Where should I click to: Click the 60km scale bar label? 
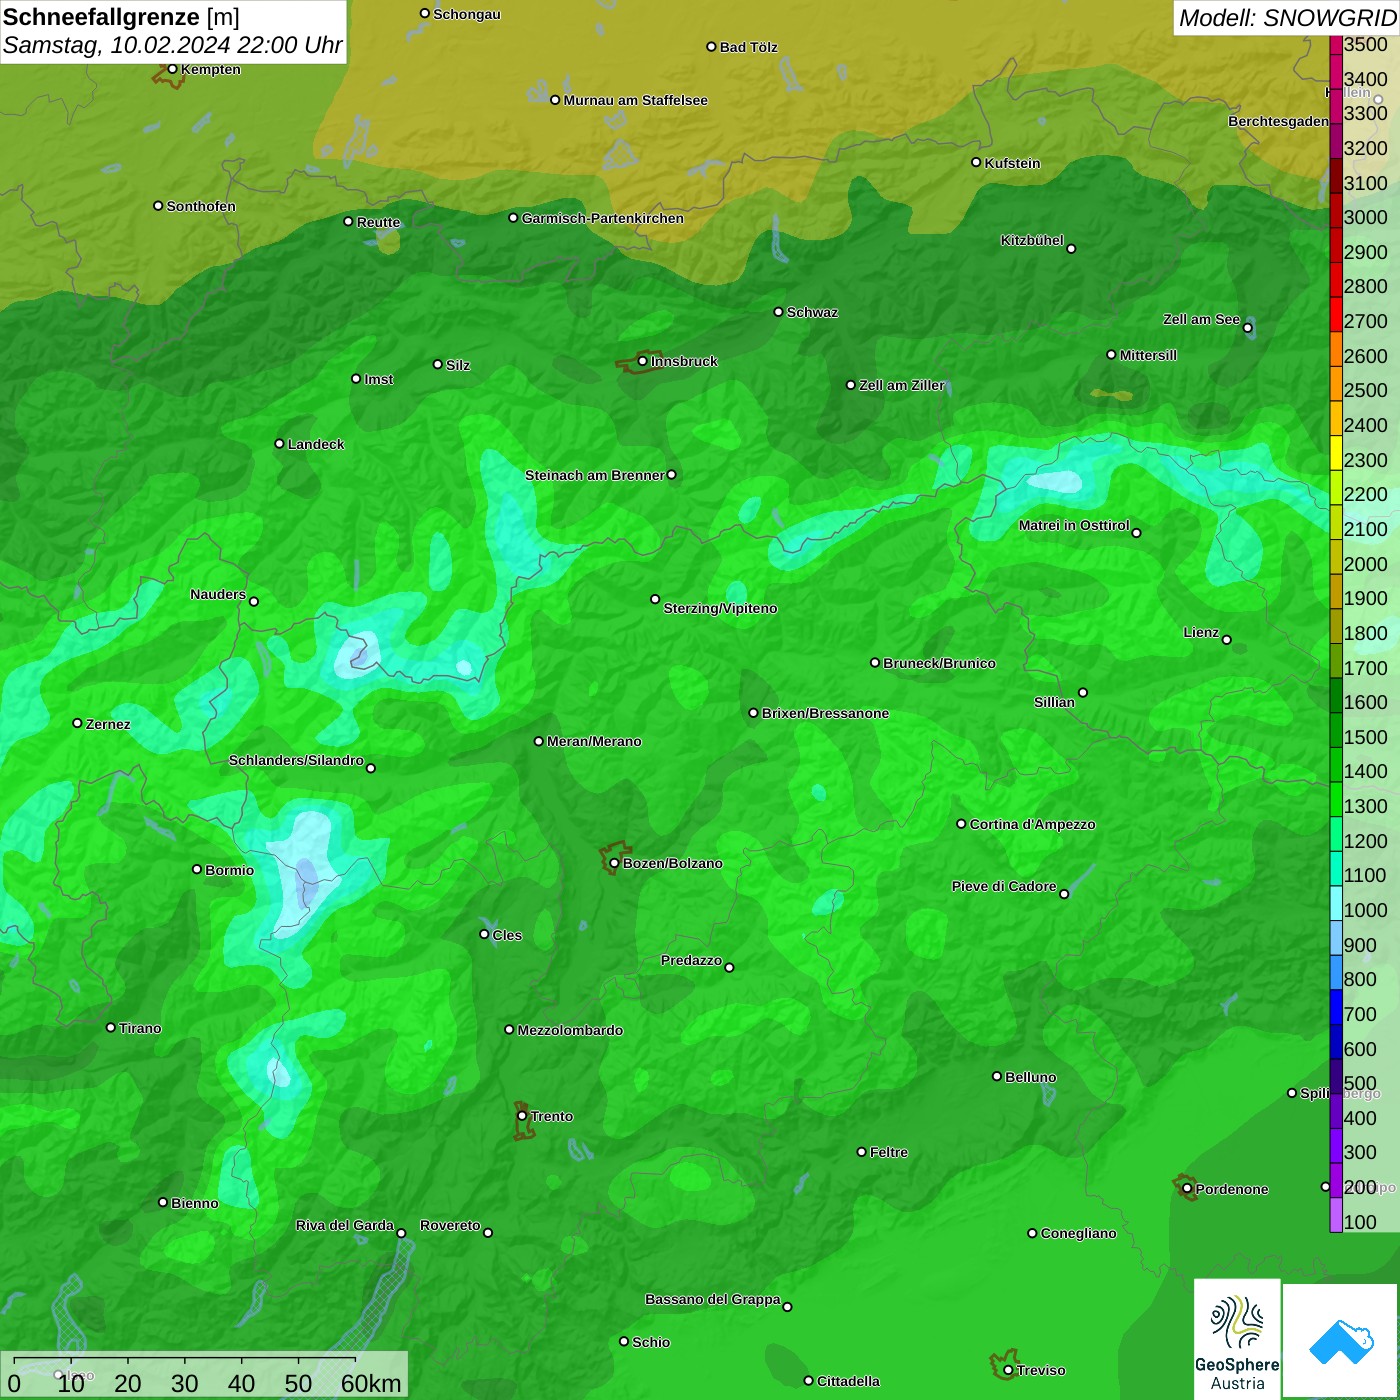[371, 1383]
